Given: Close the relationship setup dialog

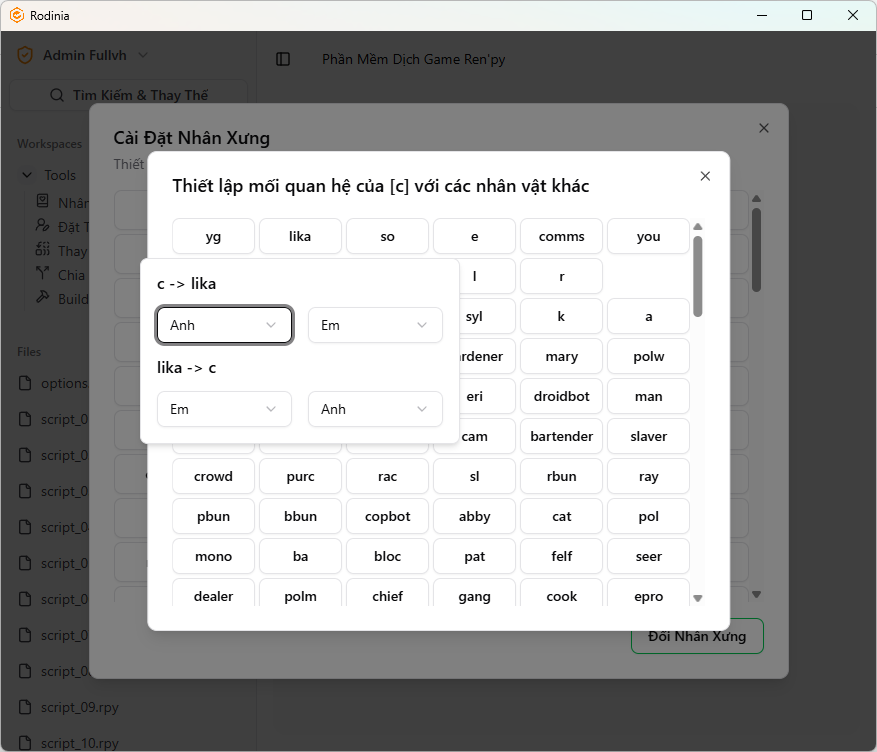Looking at the screenshot, I should 705,176.
